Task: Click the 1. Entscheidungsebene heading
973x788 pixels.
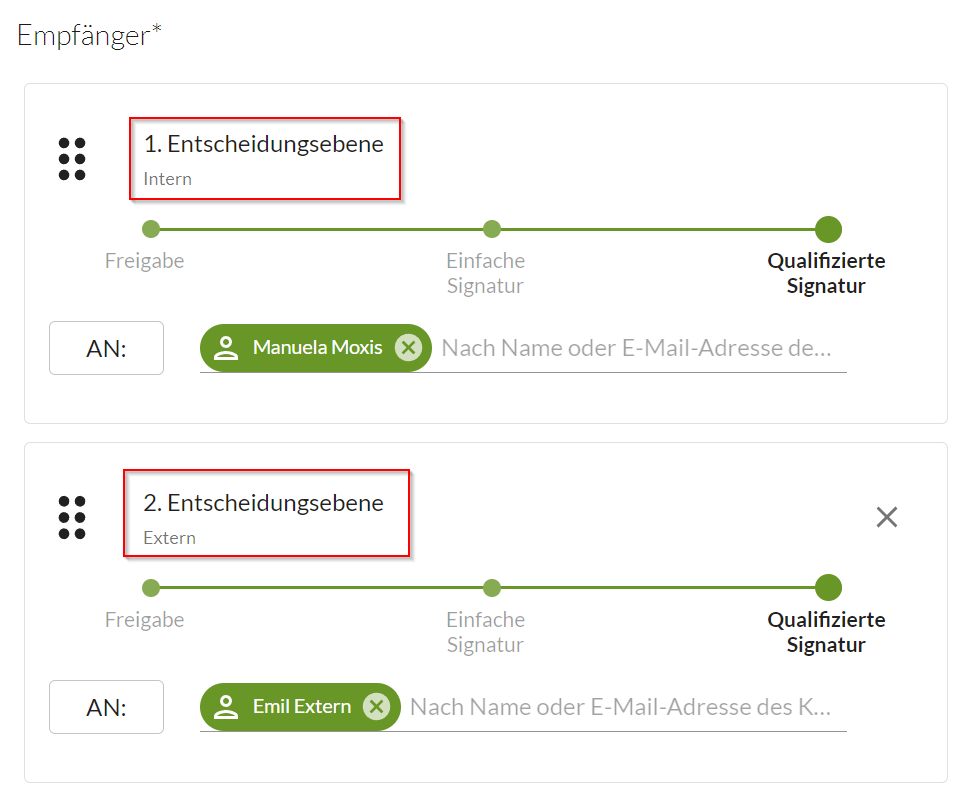Action: coord(263,144)
